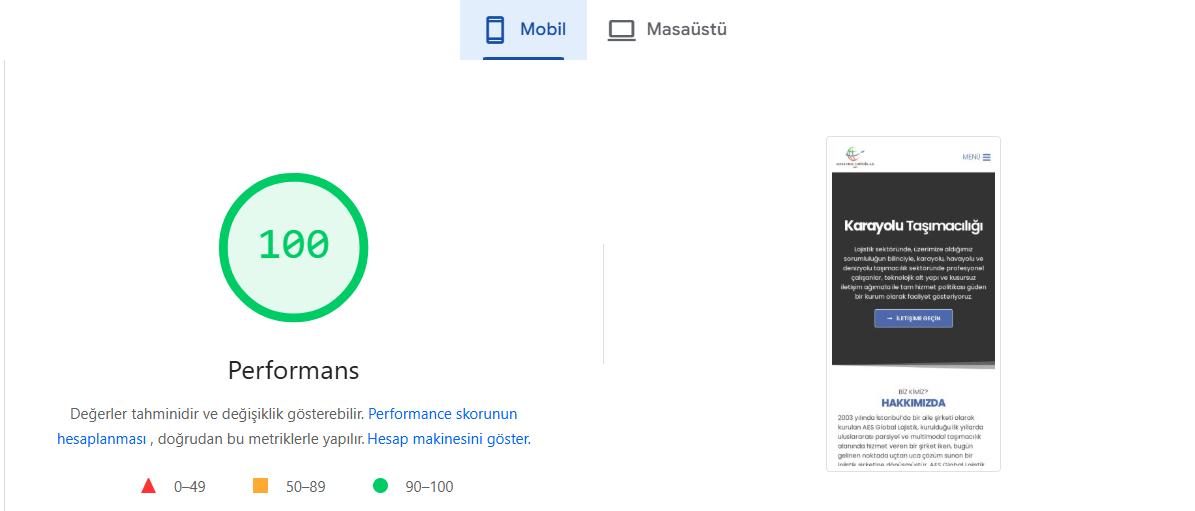Click the green circle legend icon

pyautogui.click(x=380, y=485)
